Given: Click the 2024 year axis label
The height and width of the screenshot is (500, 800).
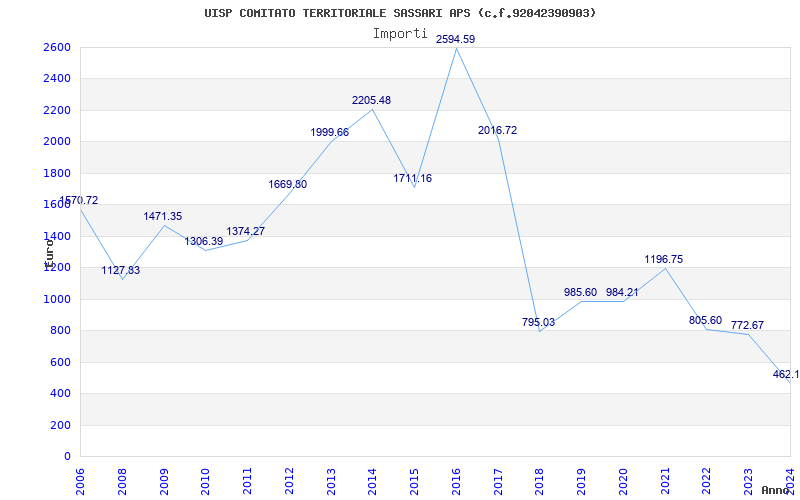Looking at the screenshot, I should coord(791,481).
